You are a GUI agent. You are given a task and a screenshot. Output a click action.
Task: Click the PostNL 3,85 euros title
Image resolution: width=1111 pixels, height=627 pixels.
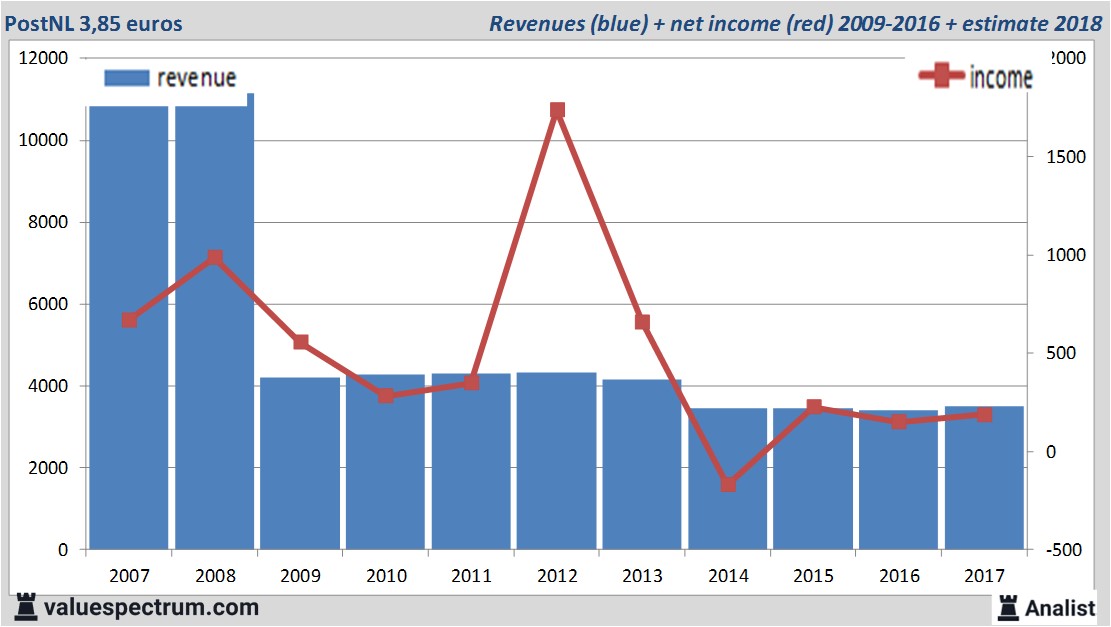coord(94,24)
